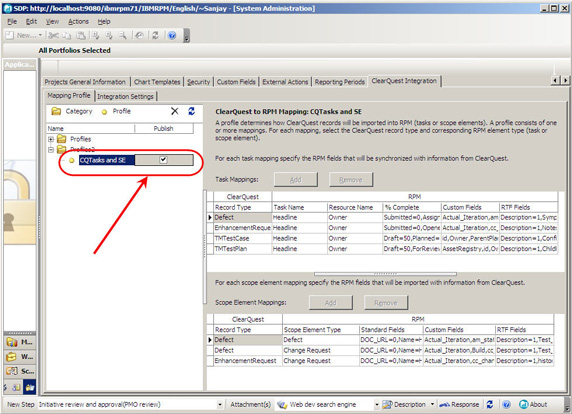Switch to Reporting Periods tab

[x=340, y=82]
